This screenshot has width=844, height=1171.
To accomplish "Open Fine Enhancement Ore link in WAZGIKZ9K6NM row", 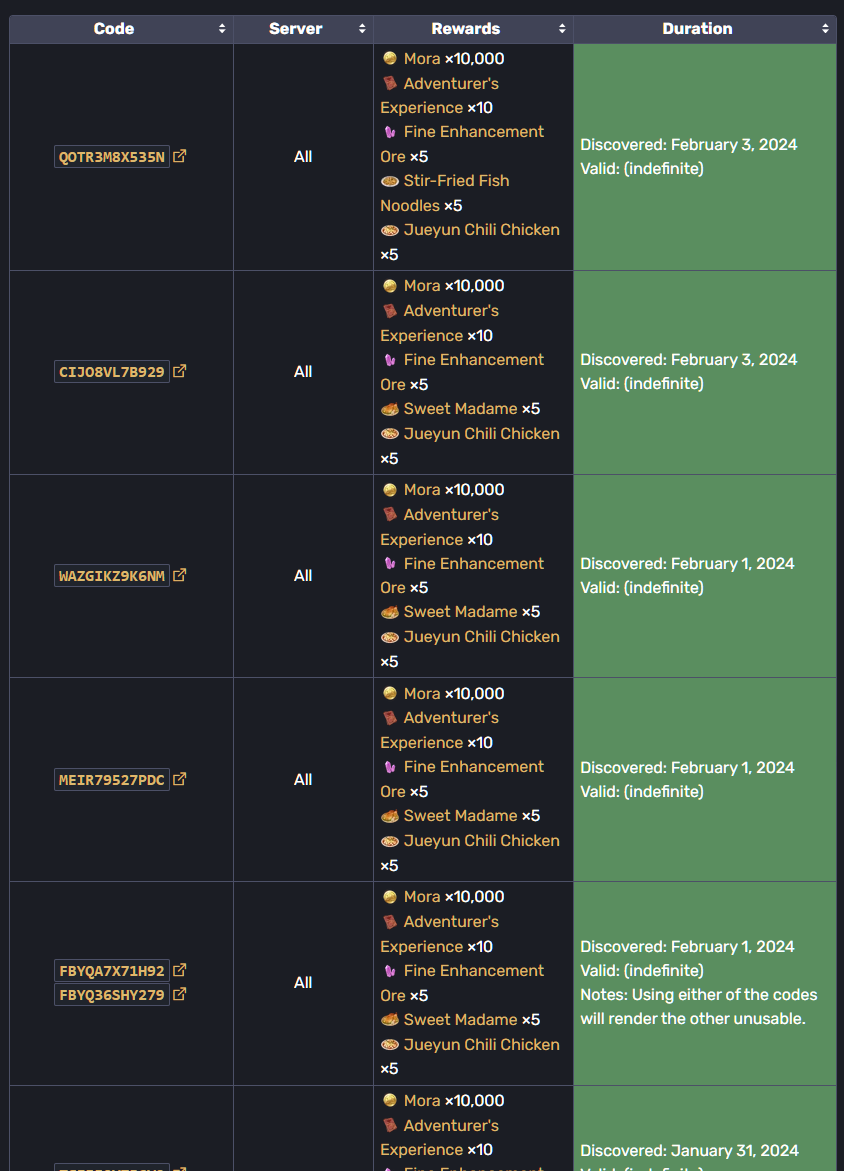I will point(474,564).
